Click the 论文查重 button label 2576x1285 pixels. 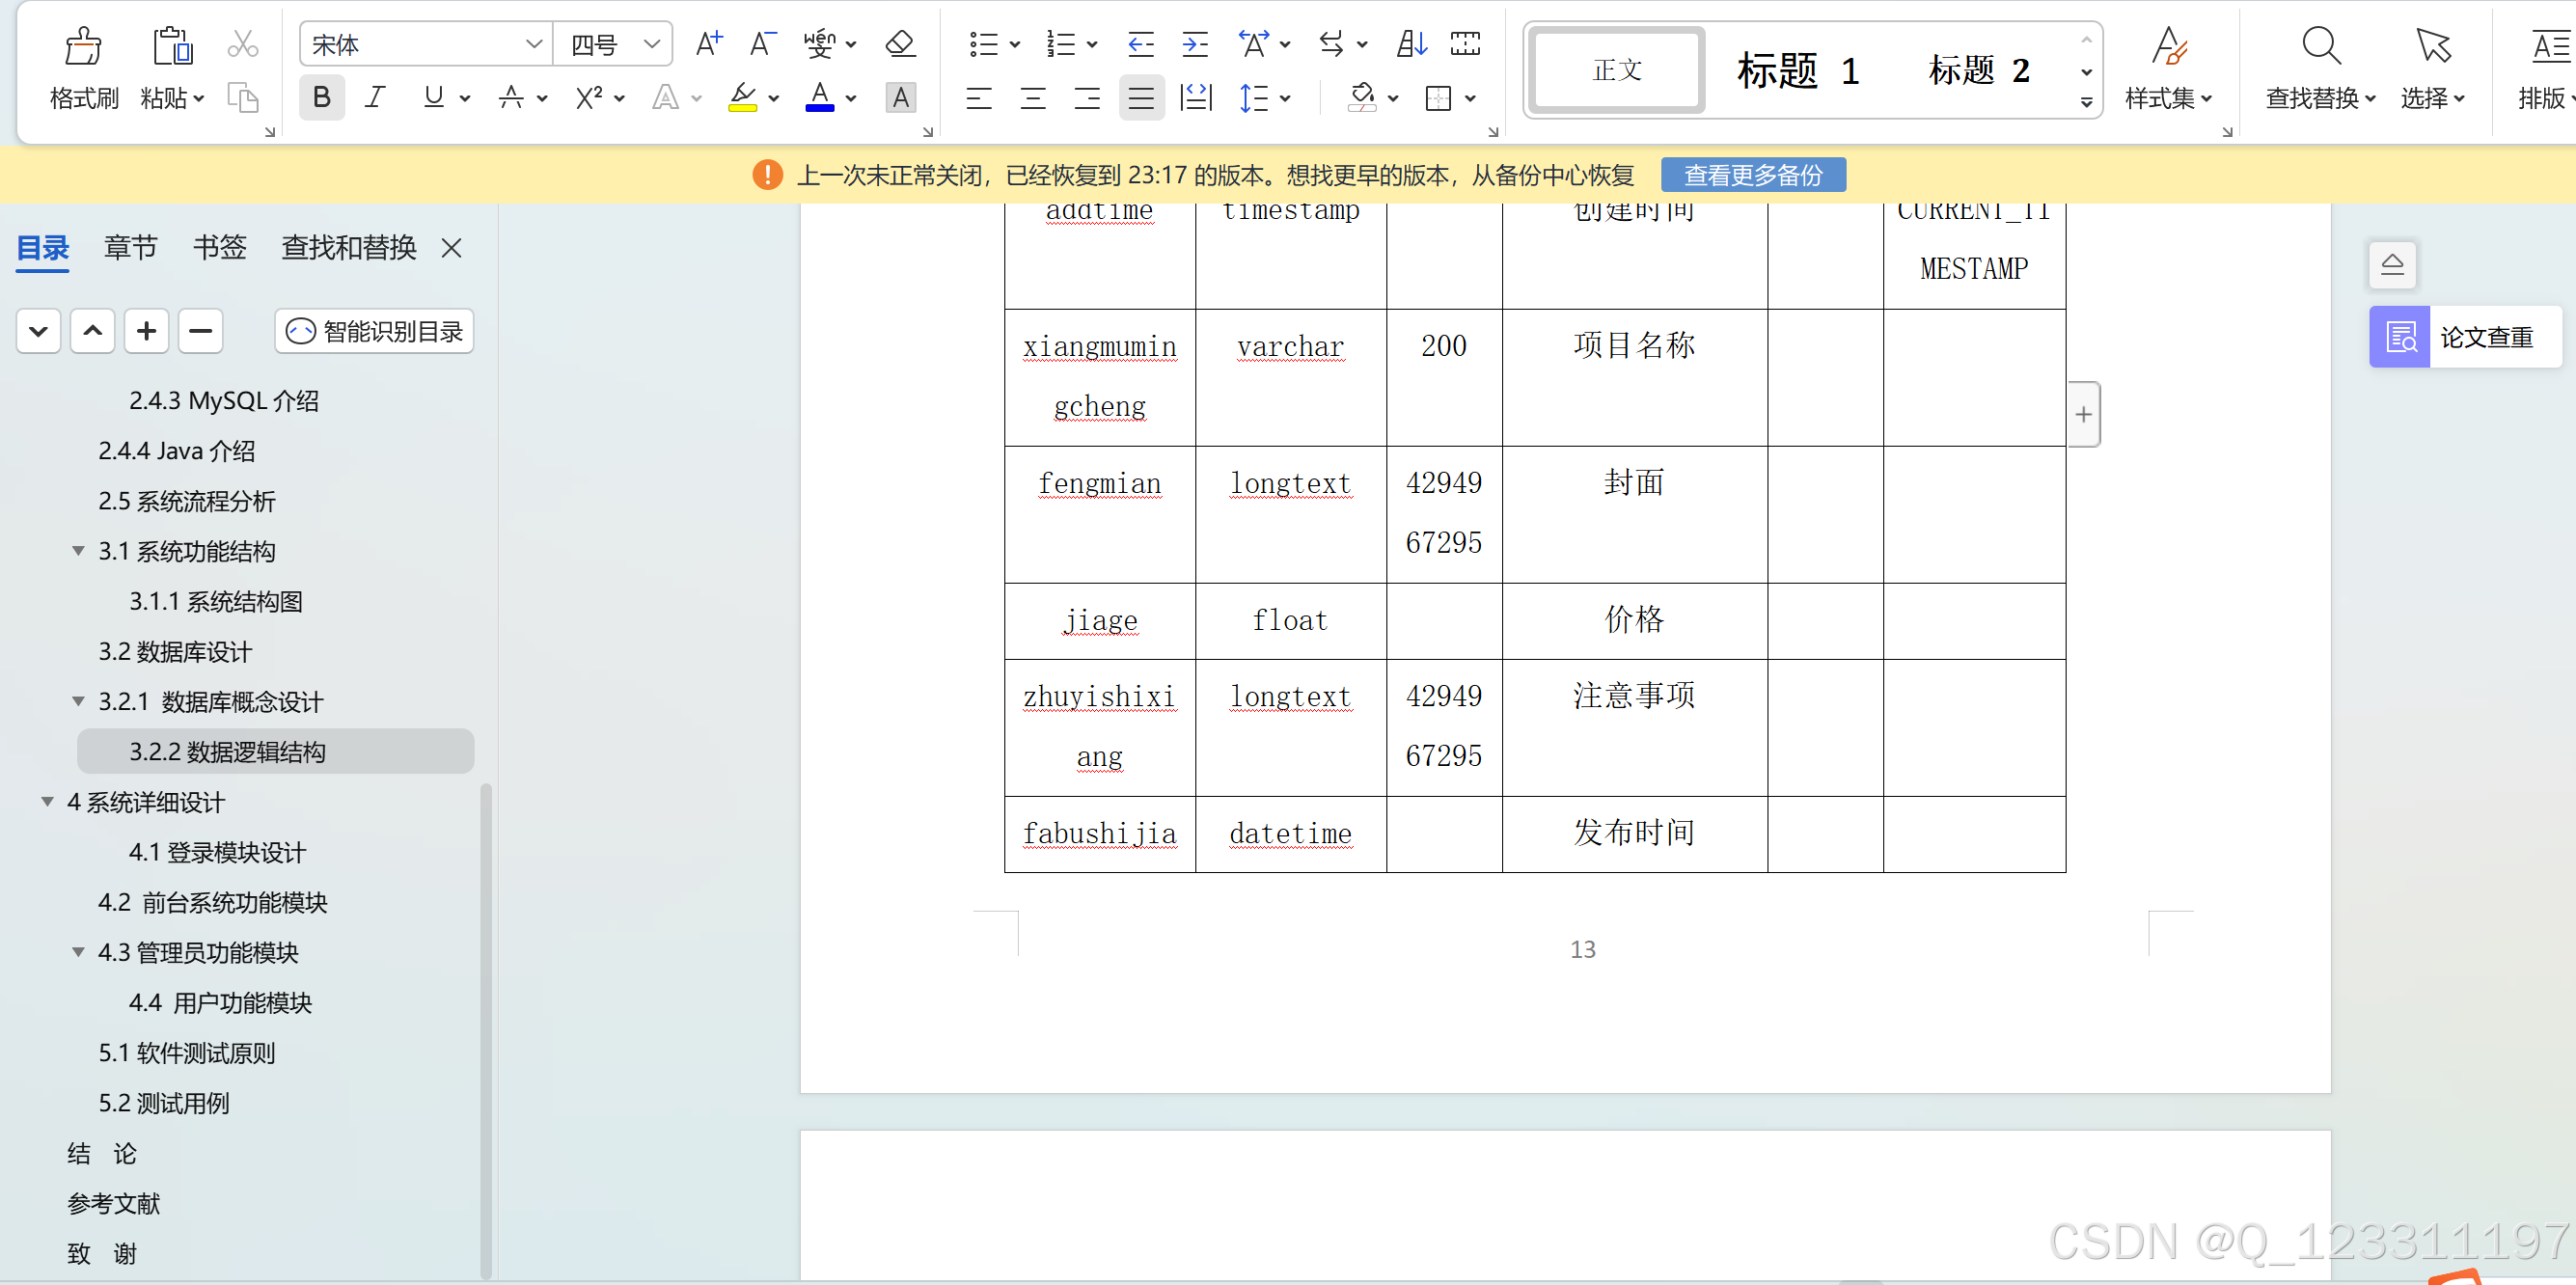(x=2487, y=337)
